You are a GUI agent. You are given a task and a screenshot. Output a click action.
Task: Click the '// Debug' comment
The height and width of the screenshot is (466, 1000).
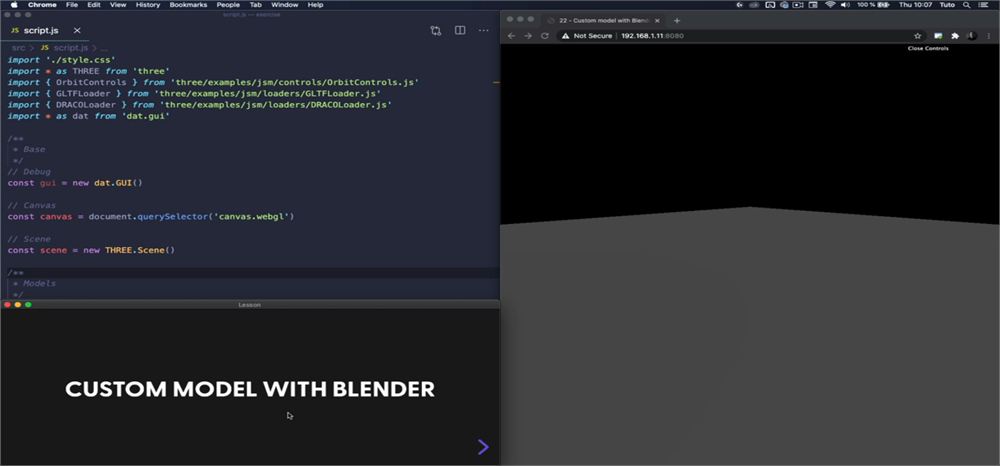(29, 171)
